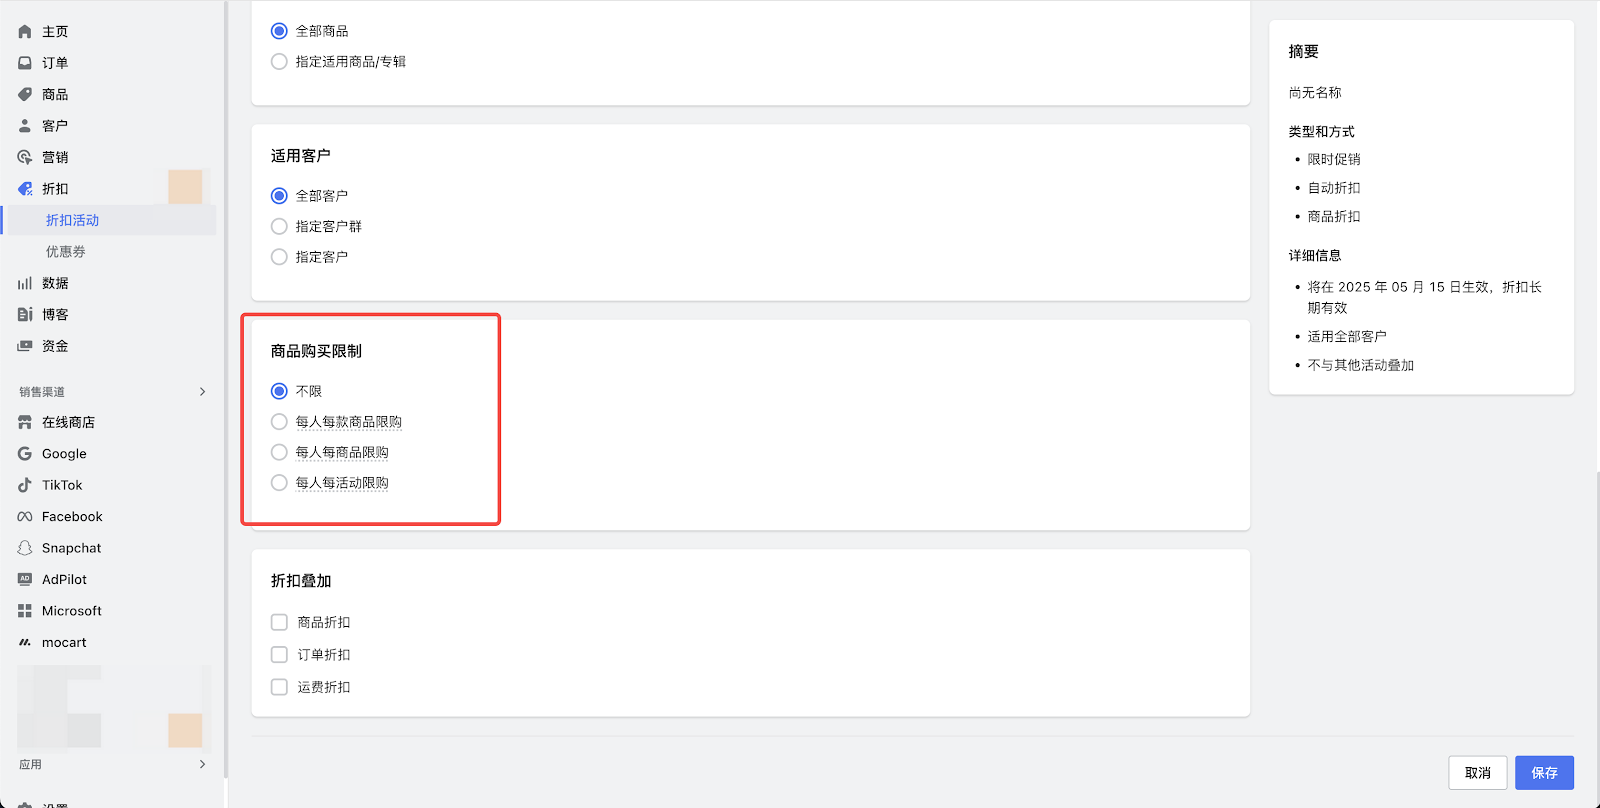Expand the 应用 section chevron

[x=202, y=764]
